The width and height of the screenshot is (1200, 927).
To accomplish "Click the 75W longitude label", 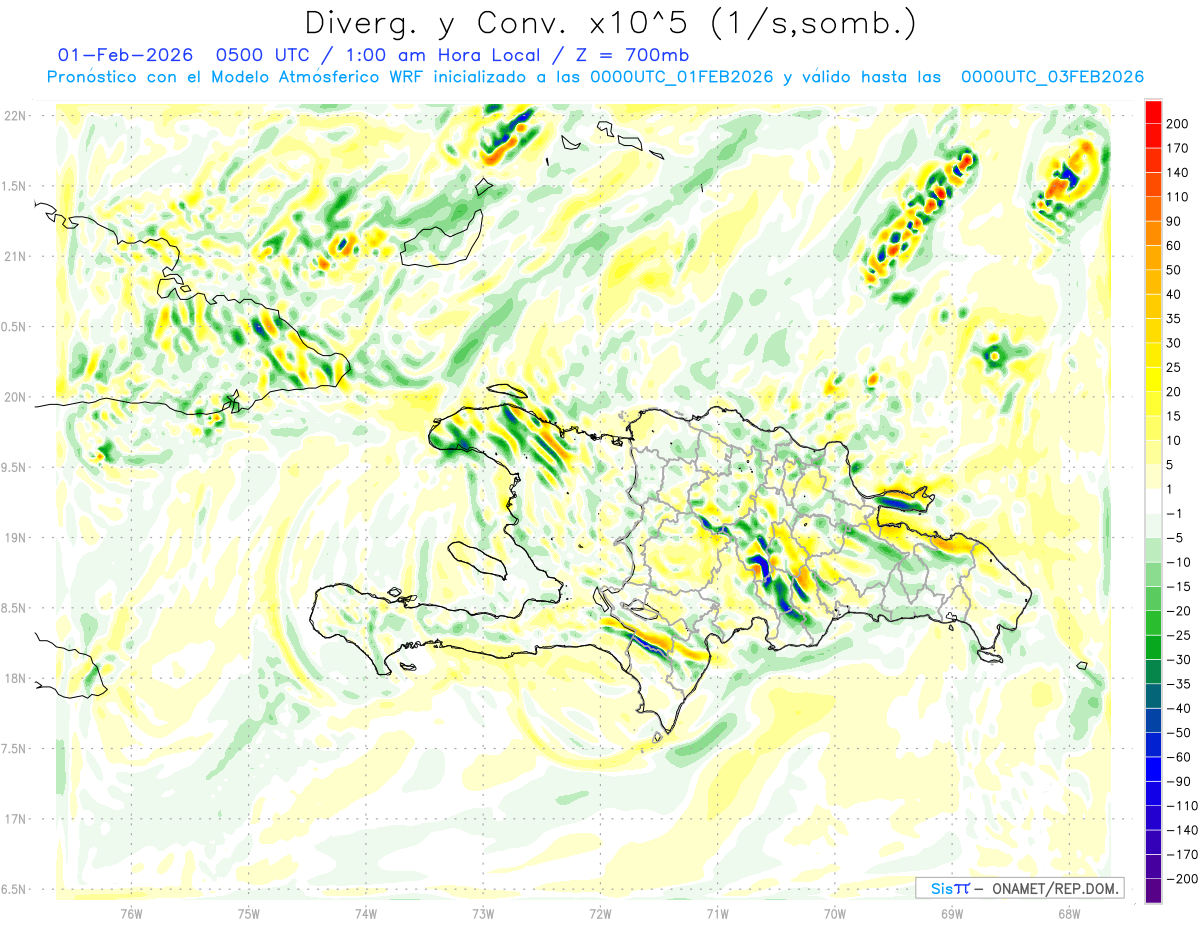I will coord(249,914).
